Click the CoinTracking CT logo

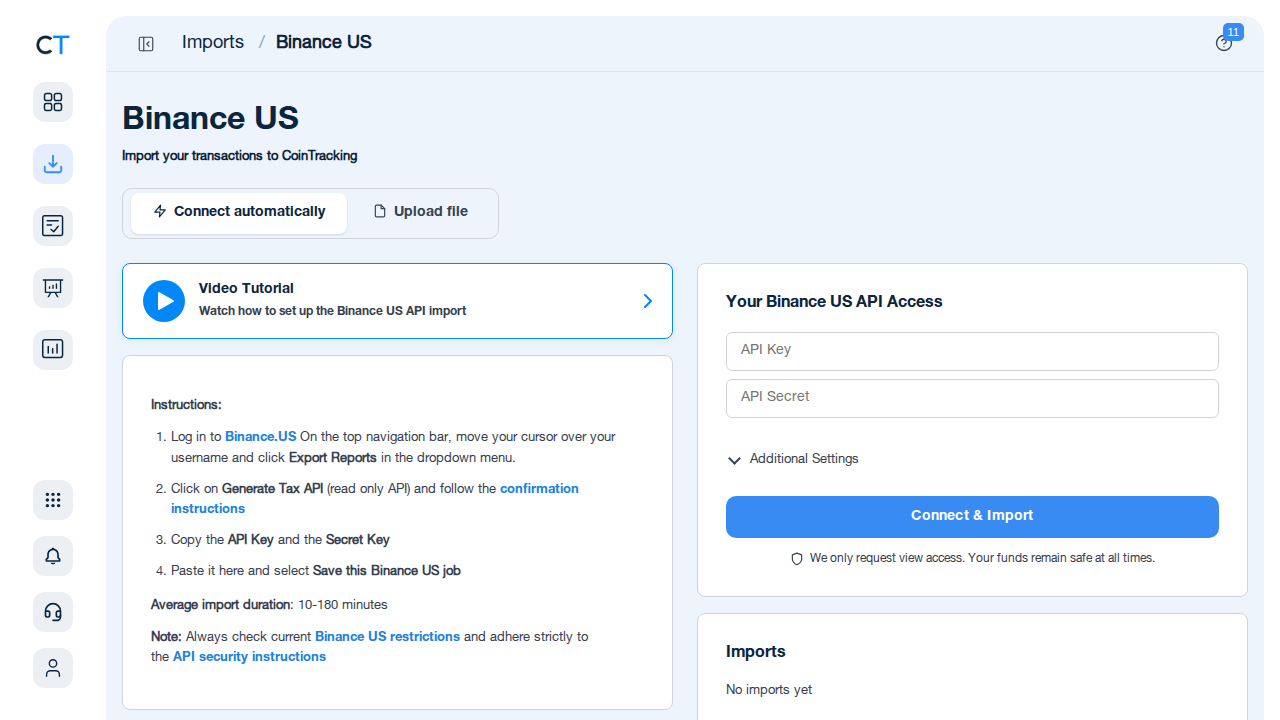[x=53, y=45]
